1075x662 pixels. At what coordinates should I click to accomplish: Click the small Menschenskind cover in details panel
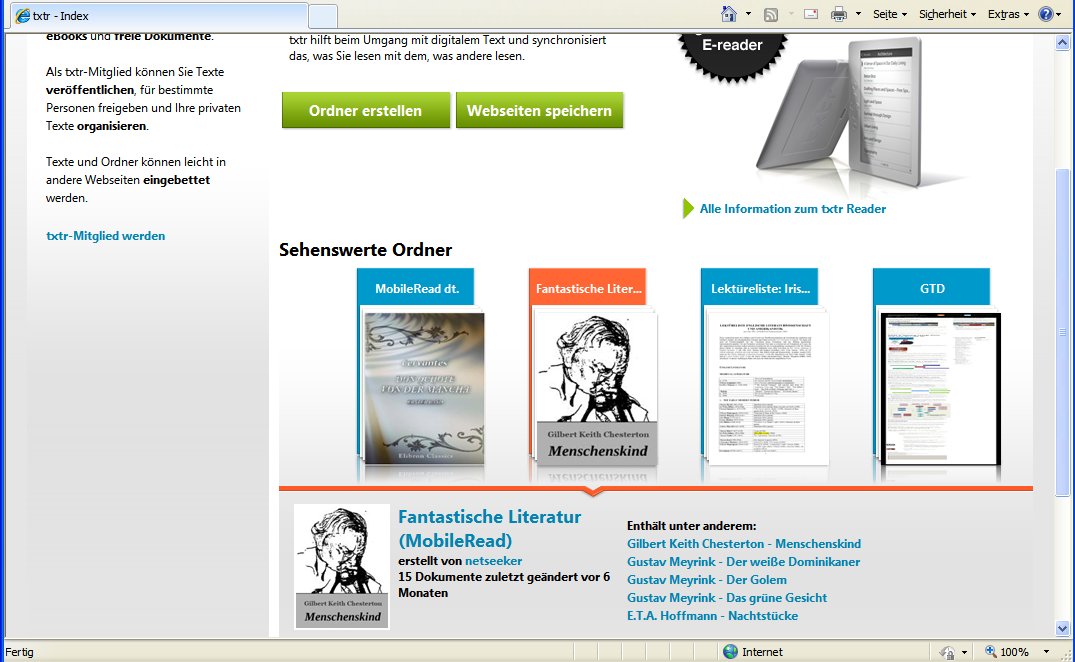point(342,567)
